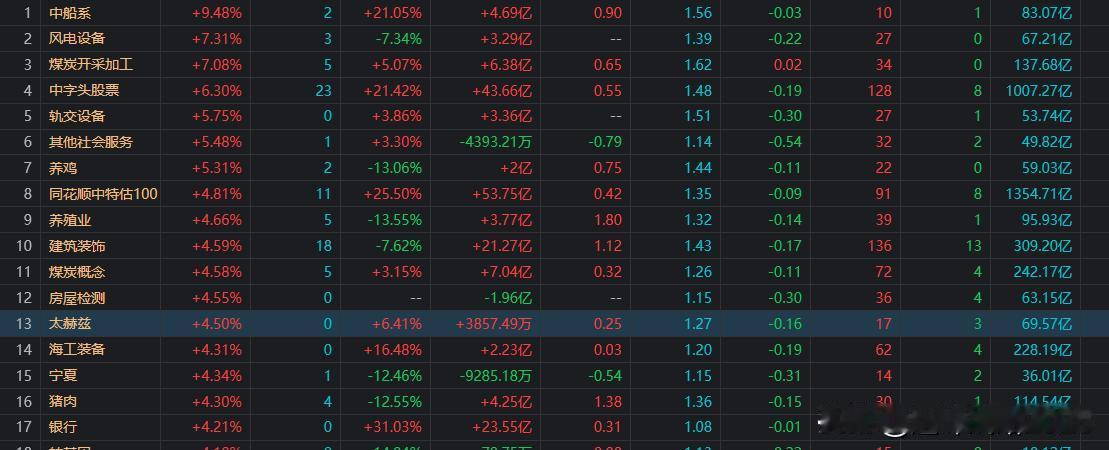
Task: Select the +21.05% value in 中船系 row
Action: (393, 12)
